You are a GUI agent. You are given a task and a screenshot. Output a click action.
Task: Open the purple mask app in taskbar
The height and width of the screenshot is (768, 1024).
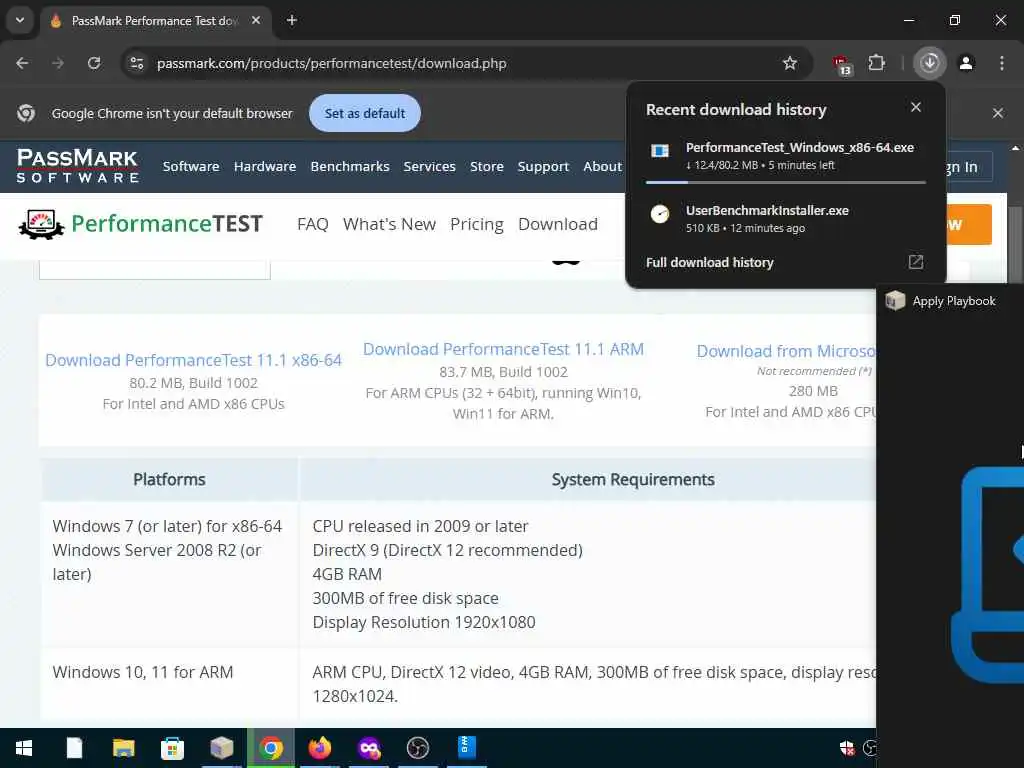click(369, 748)
